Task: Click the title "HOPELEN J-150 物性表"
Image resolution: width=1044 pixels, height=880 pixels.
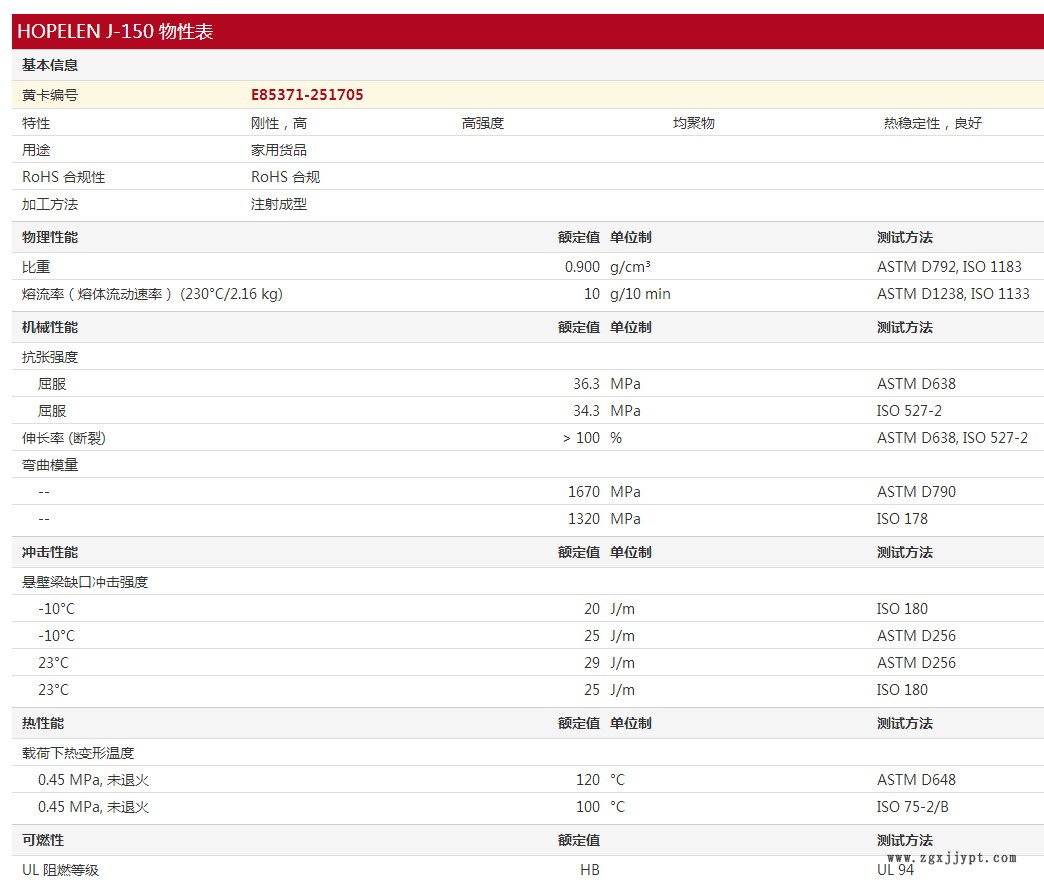Action: pos(115,31)
